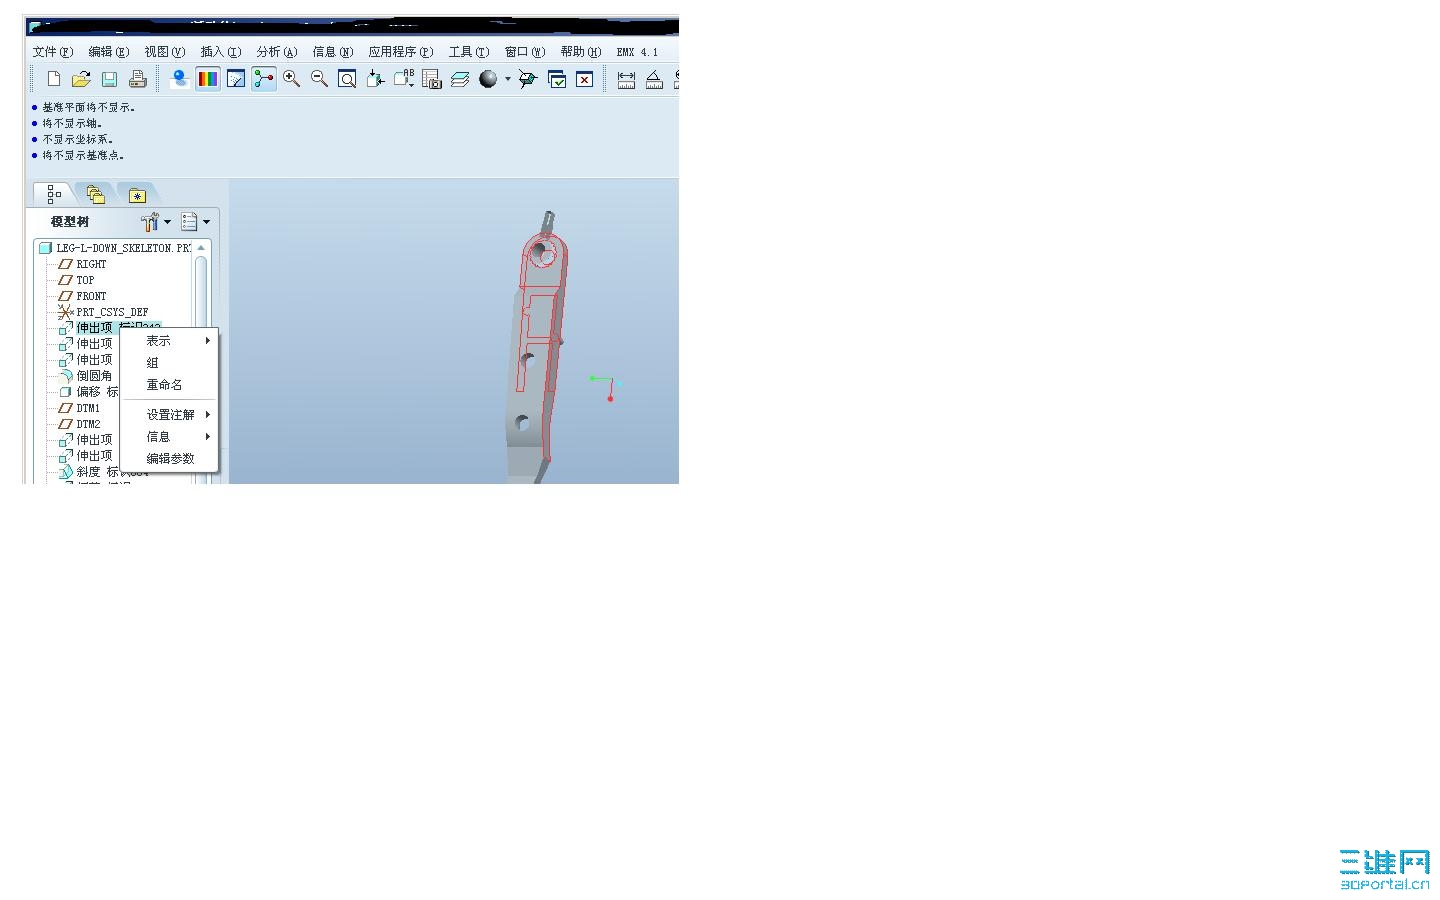Image resolution: width=1440 pixels, height=900 pixels.
Task: Click the Print icon
Action: 137,79
